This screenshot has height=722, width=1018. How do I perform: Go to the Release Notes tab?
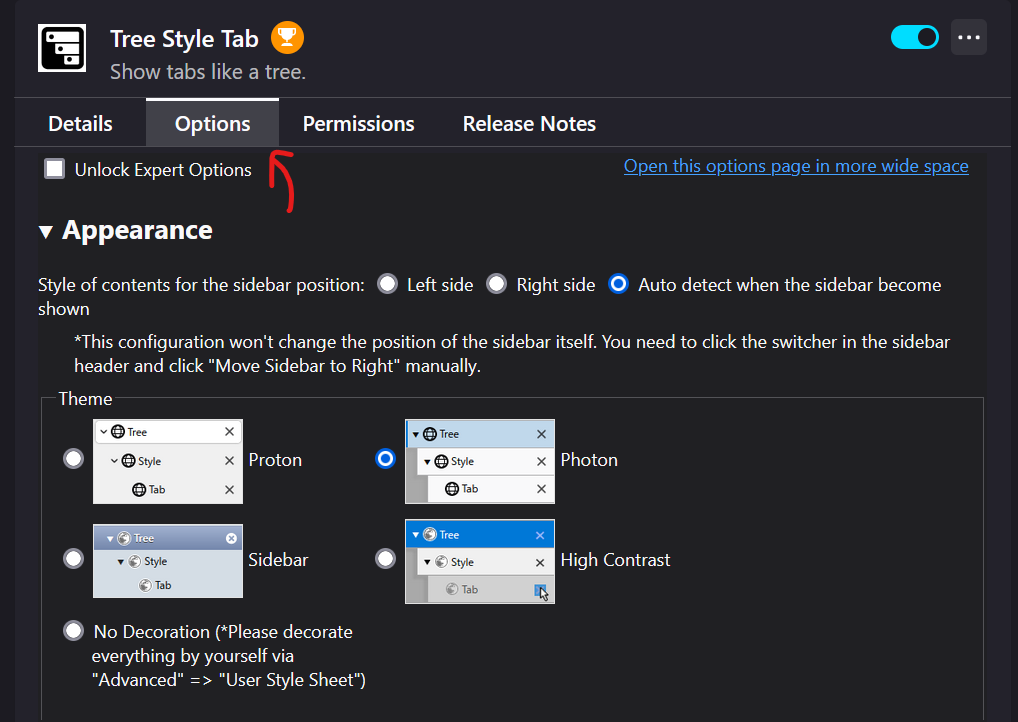tap(529, 124)
